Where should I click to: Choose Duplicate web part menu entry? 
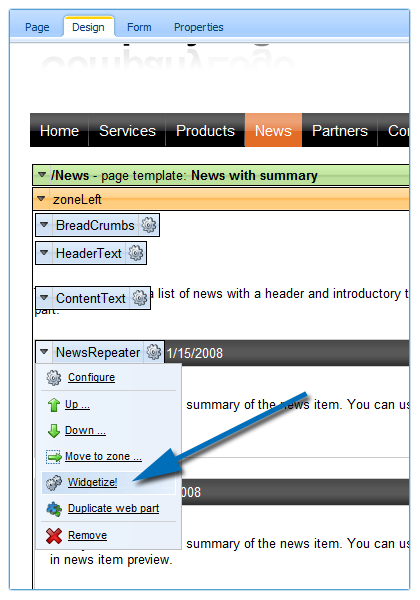(114, 509)
